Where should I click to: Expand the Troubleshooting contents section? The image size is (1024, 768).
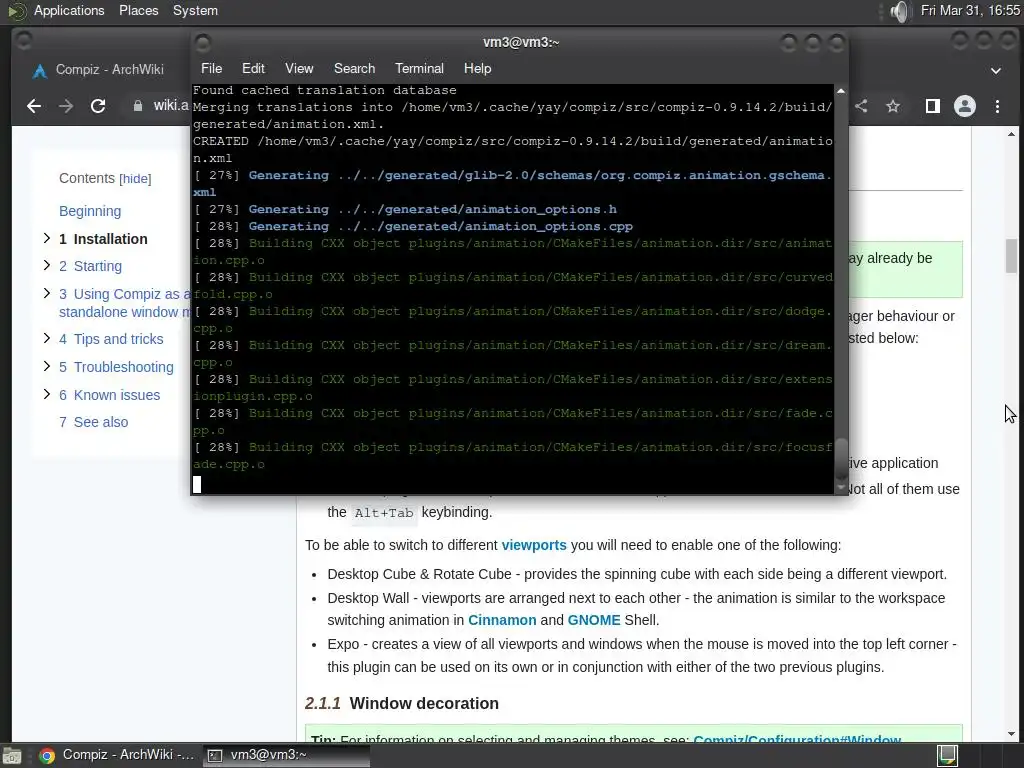pos(46,366)
